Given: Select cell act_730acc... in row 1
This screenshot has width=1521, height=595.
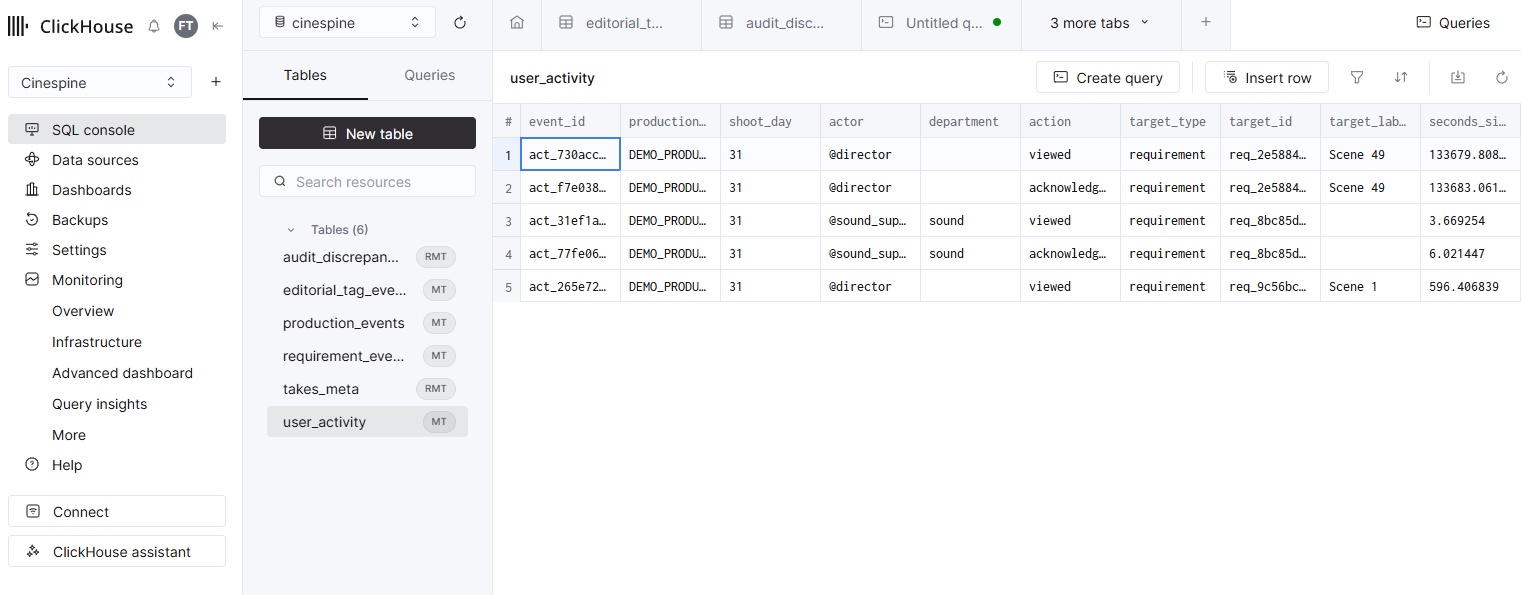Looking at the screenshot, I should (x=570, y=154).
